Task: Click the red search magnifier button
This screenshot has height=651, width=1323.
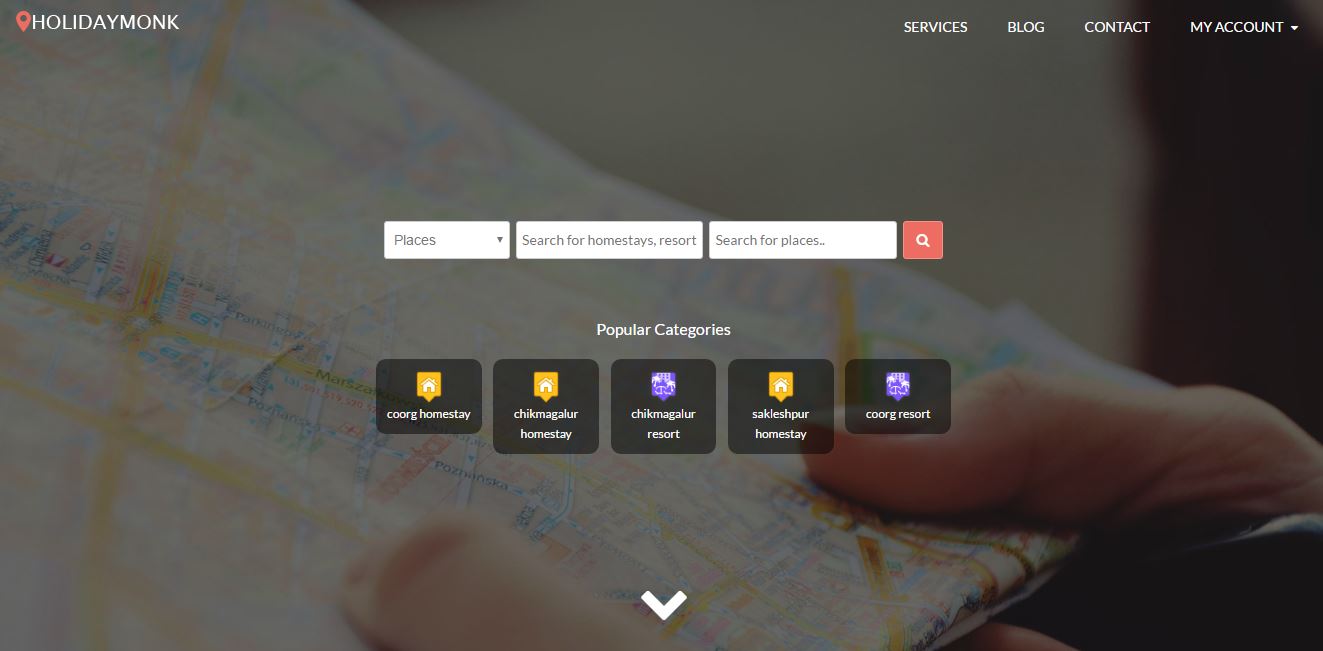Action: pos(922,240)
